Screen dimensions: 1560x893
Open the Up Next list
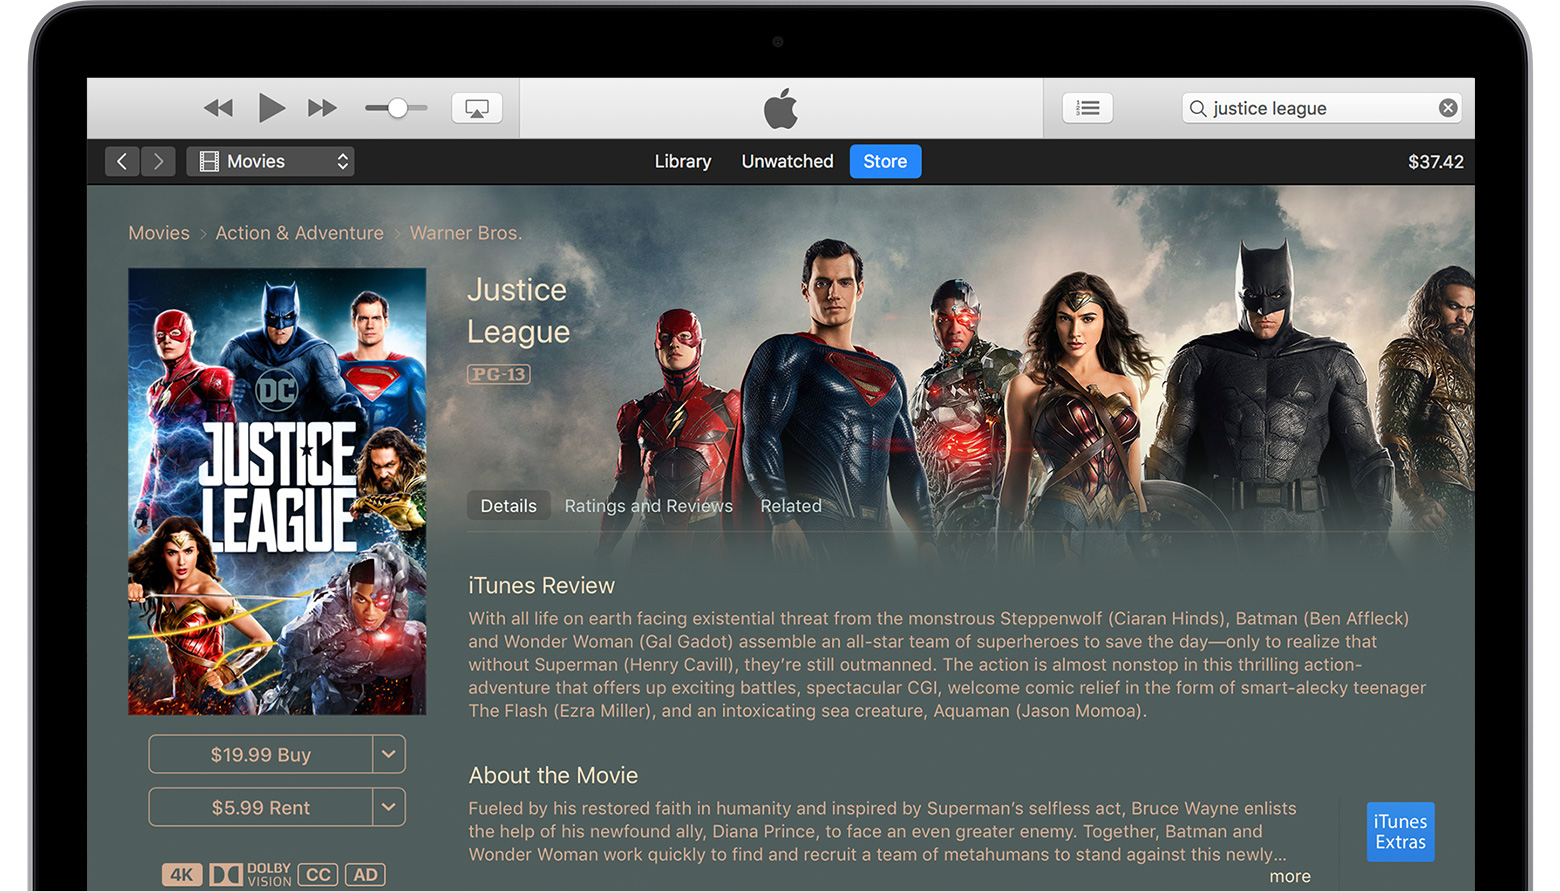pos(1088,108)
